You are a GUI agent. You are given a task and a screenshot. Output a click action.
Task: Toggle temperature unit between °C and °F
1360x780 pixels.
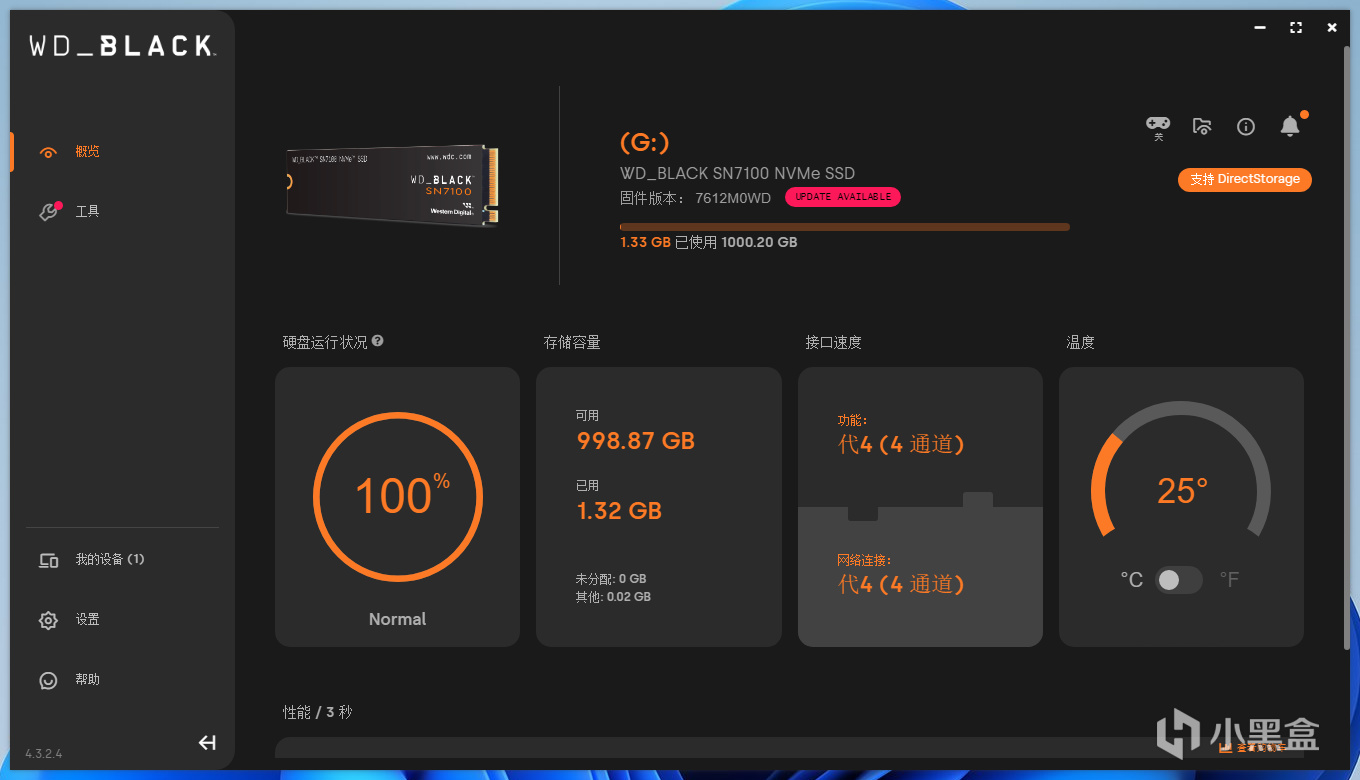click(1179, 580)
